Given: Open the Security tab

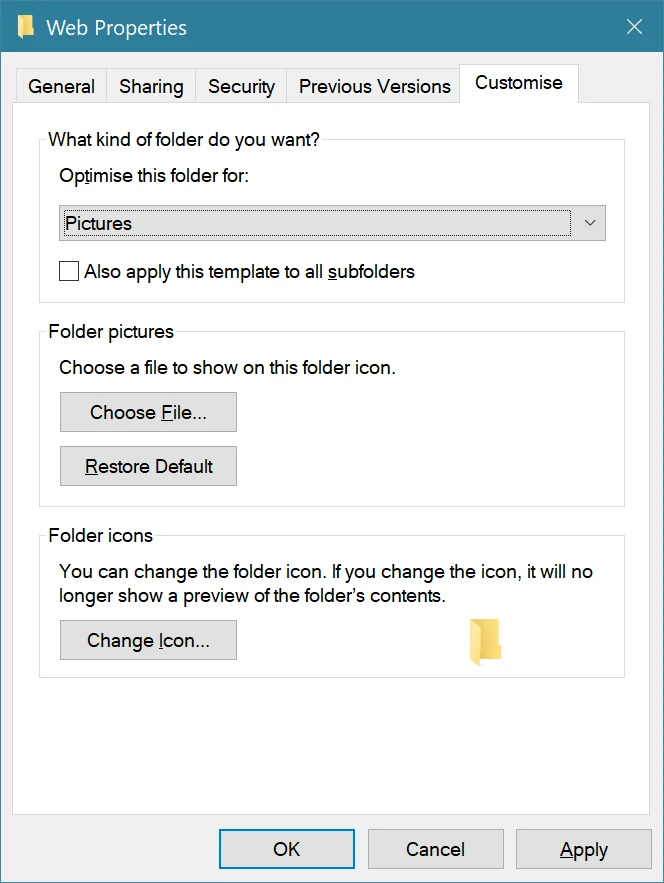Looking at the screenshot, I should tap(240, 87).
